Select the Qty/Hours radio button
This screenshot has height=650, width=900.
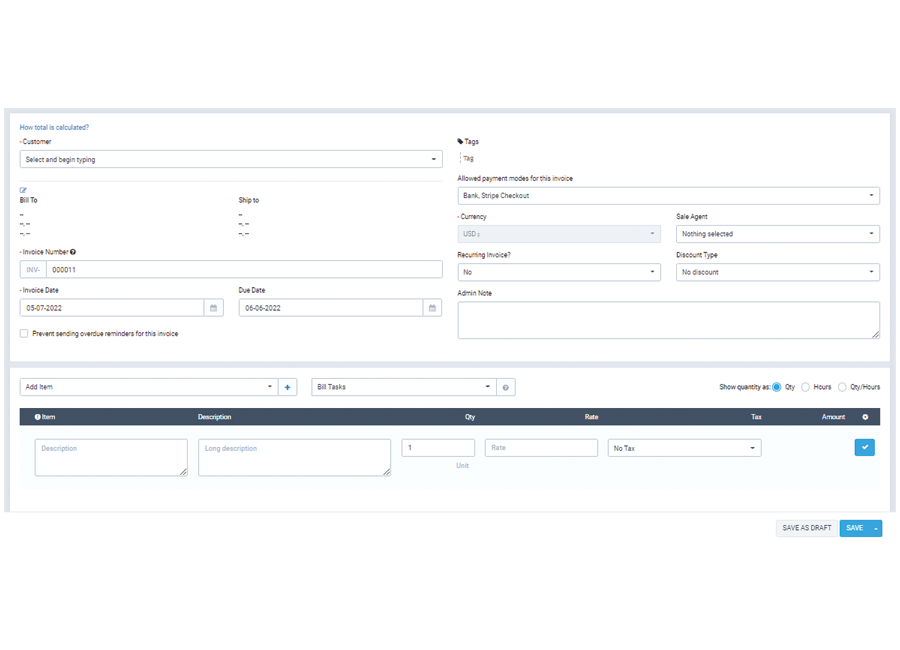click(842, 387)
